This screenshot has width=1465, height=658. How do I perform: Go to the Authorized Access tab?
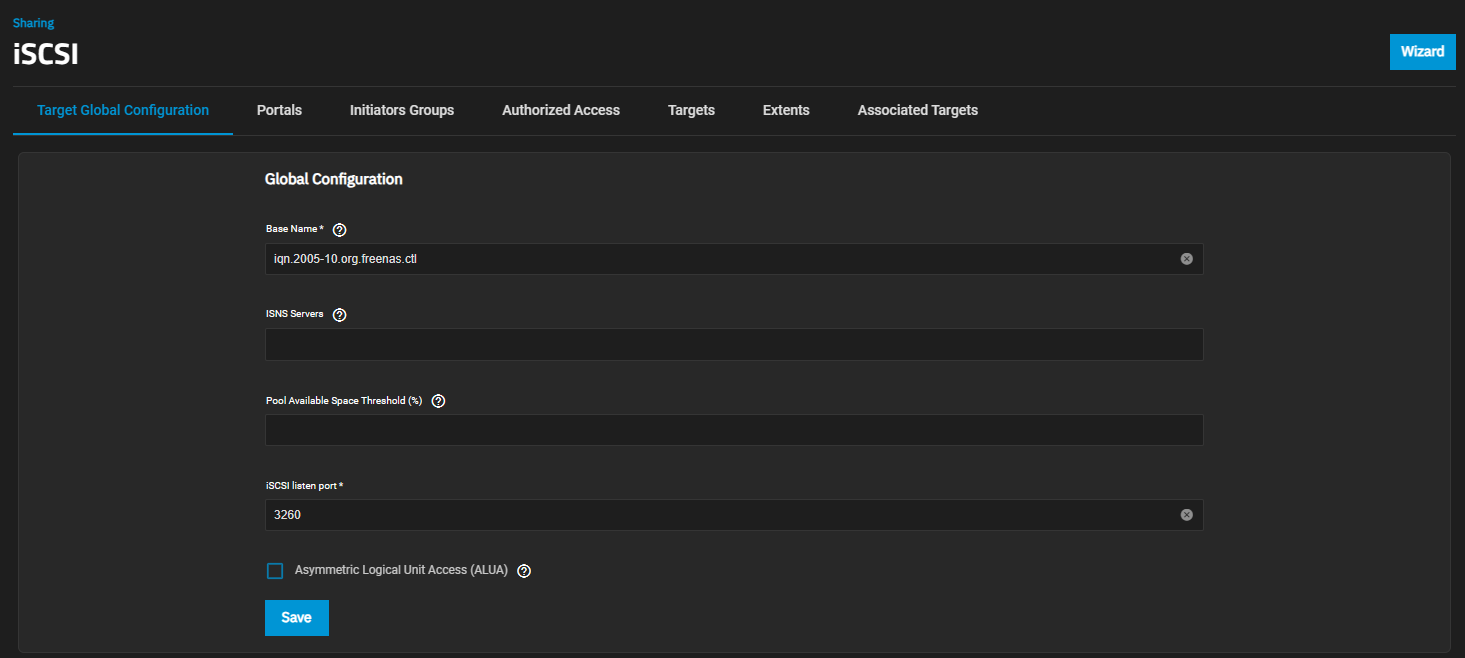point(561,110)
